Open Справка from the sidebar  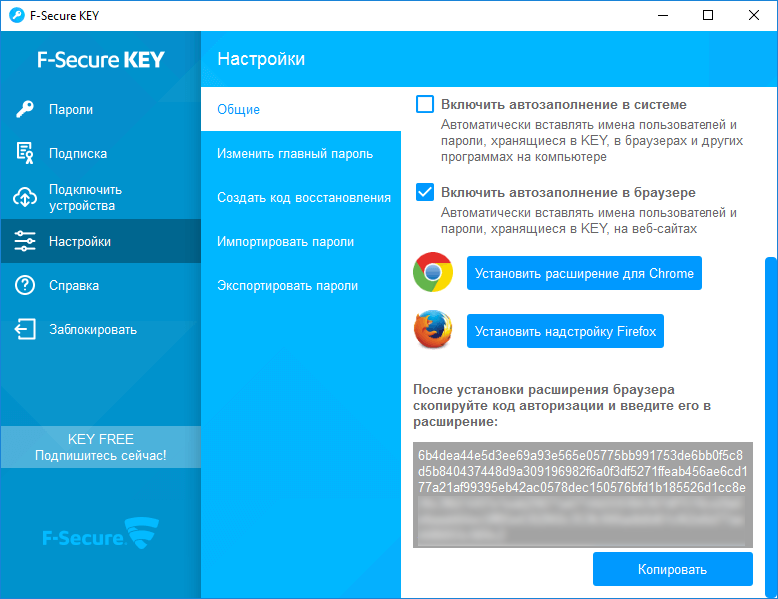(101, 285)
